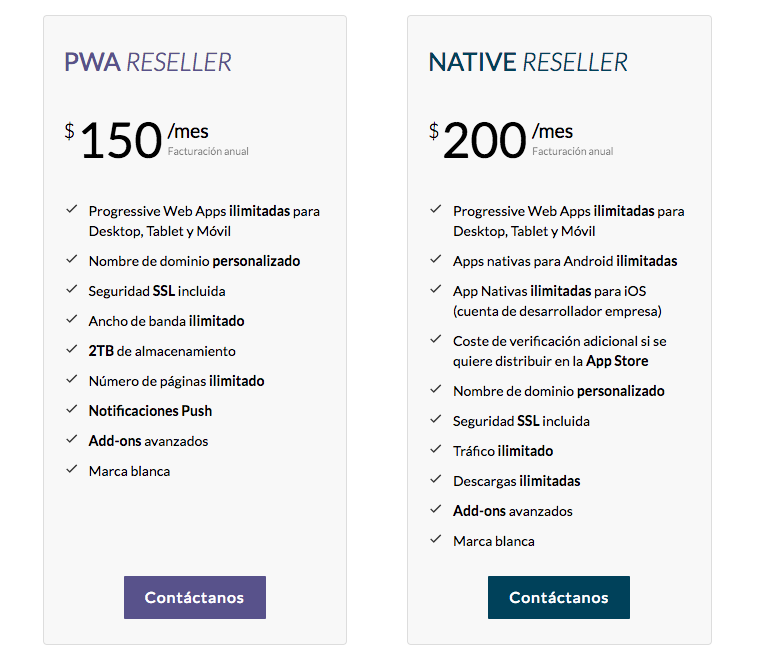Click checkmark beside Marca blanca in Native plan
This screenshot has height=672, width=764.
pyautogui.click(x=436, y=539)
